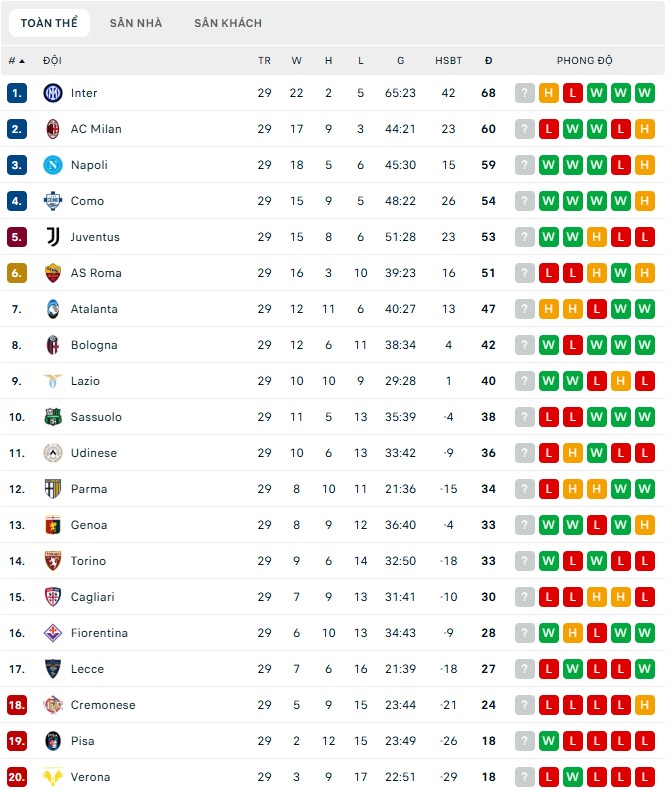Click the Fiorentina club crest

(53, 633)
